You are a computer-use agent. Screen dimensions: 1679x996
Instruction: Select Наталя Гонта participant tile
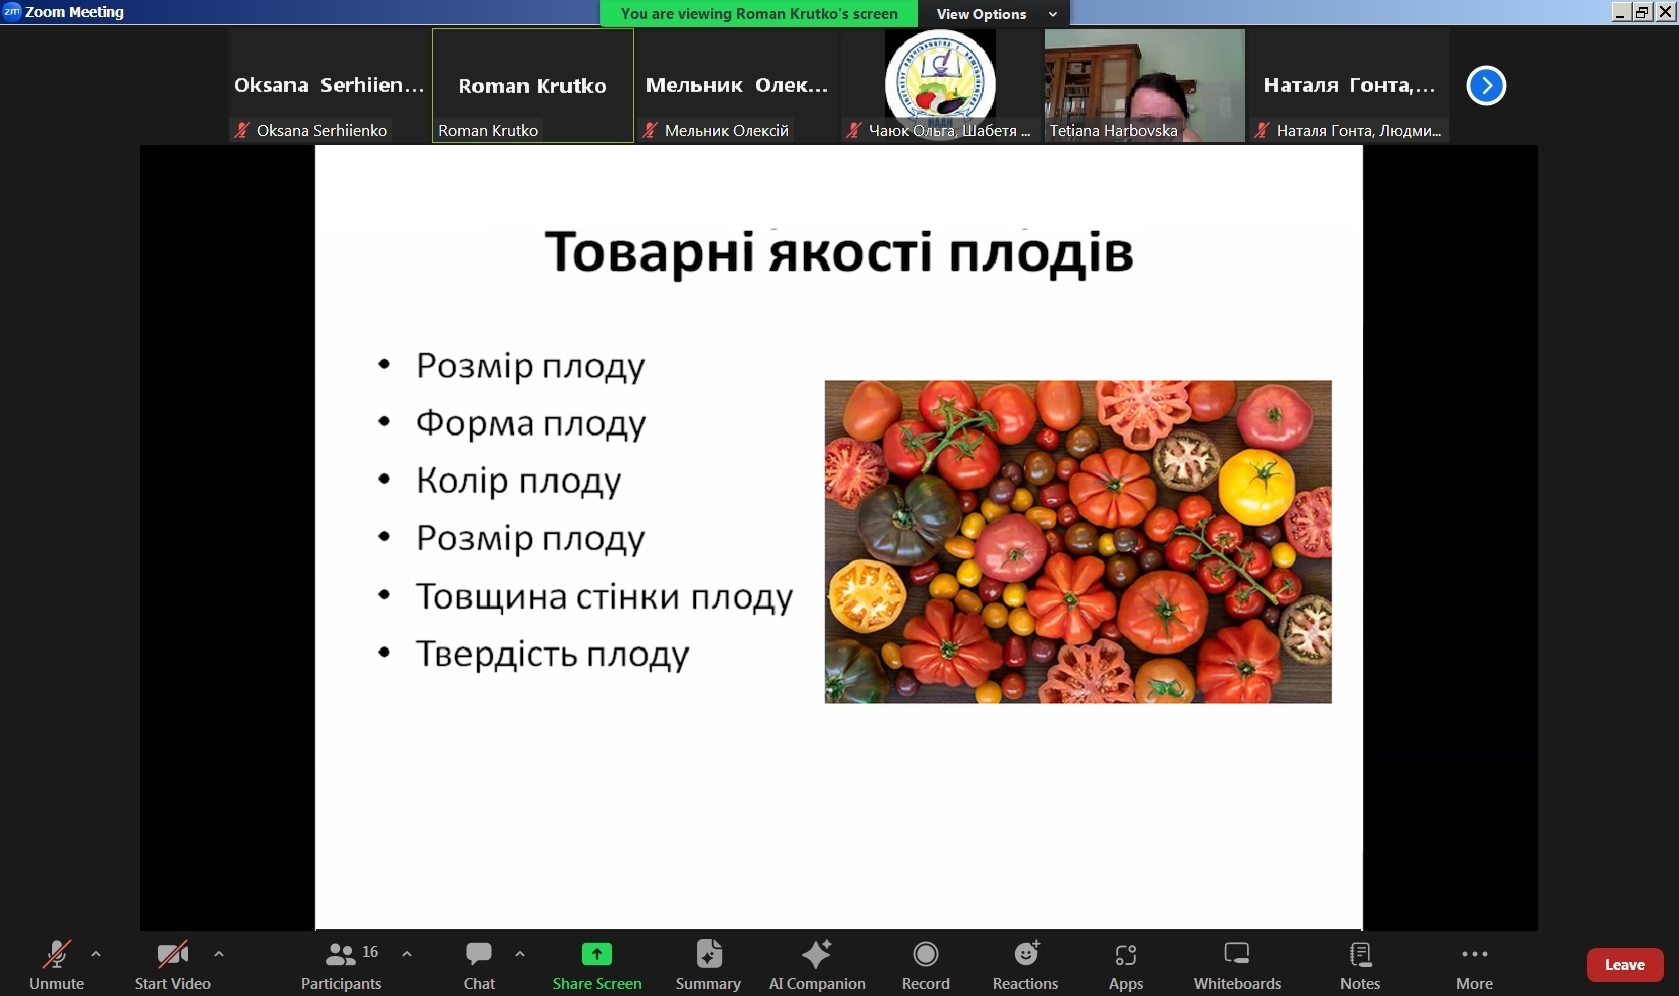click(1349, 85)
